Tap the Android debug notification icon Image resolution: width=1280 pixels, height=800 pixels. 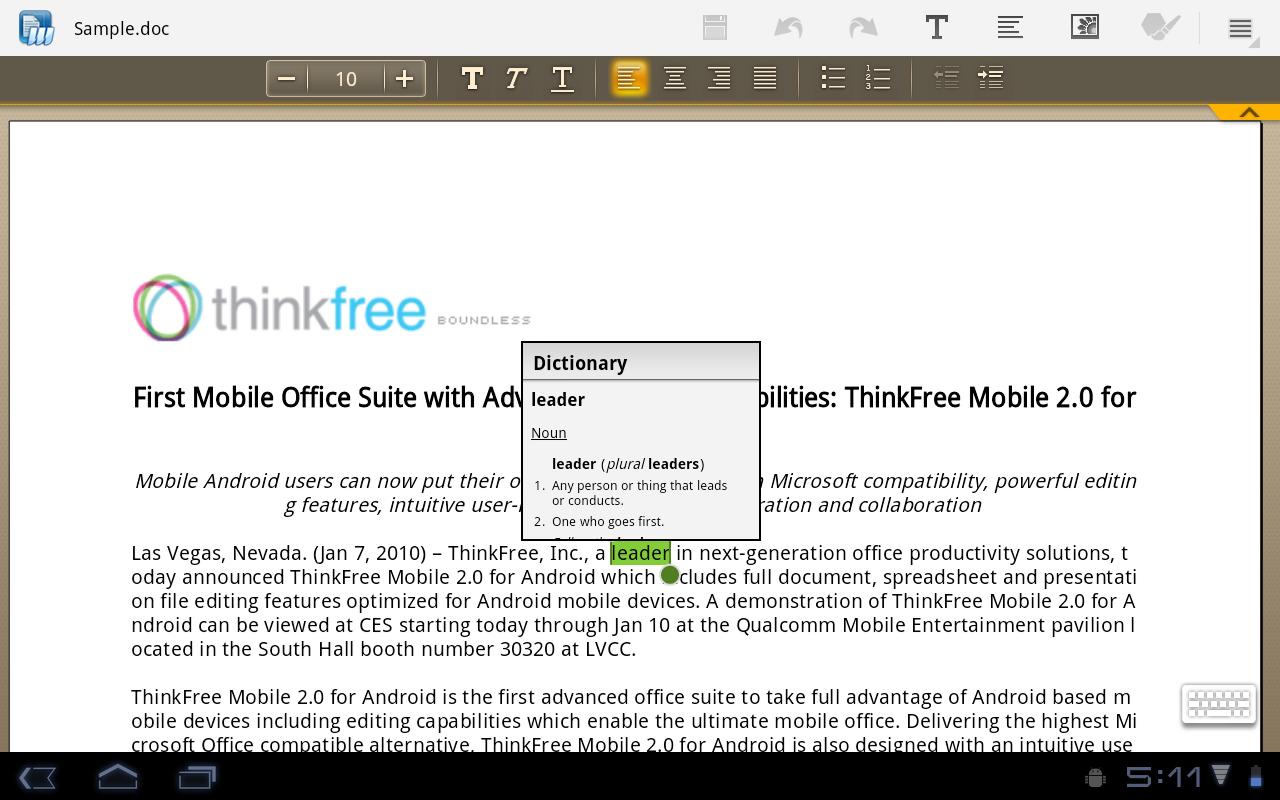pyautogui.click(x=1095, y=777)
